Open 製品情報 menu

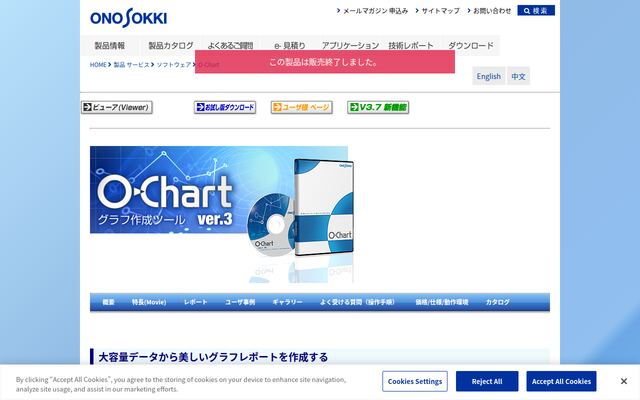(109, 46)
